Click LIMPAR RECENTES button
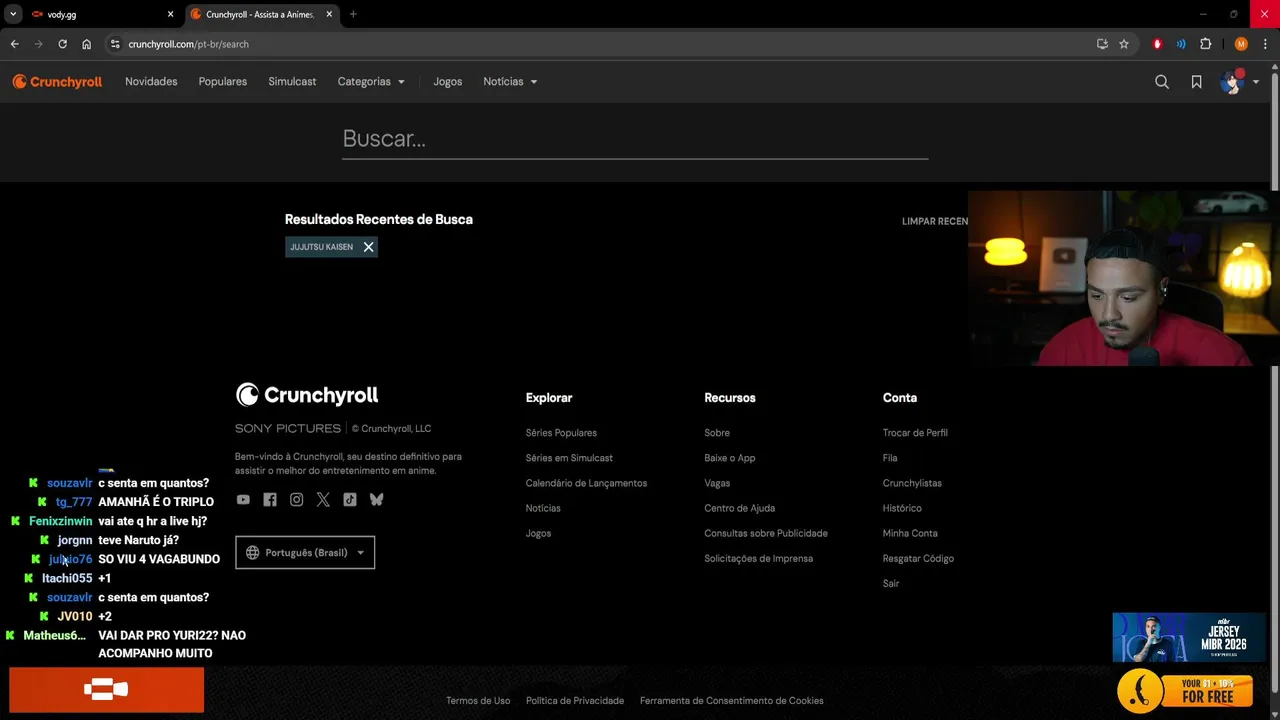 coord(935,222)
